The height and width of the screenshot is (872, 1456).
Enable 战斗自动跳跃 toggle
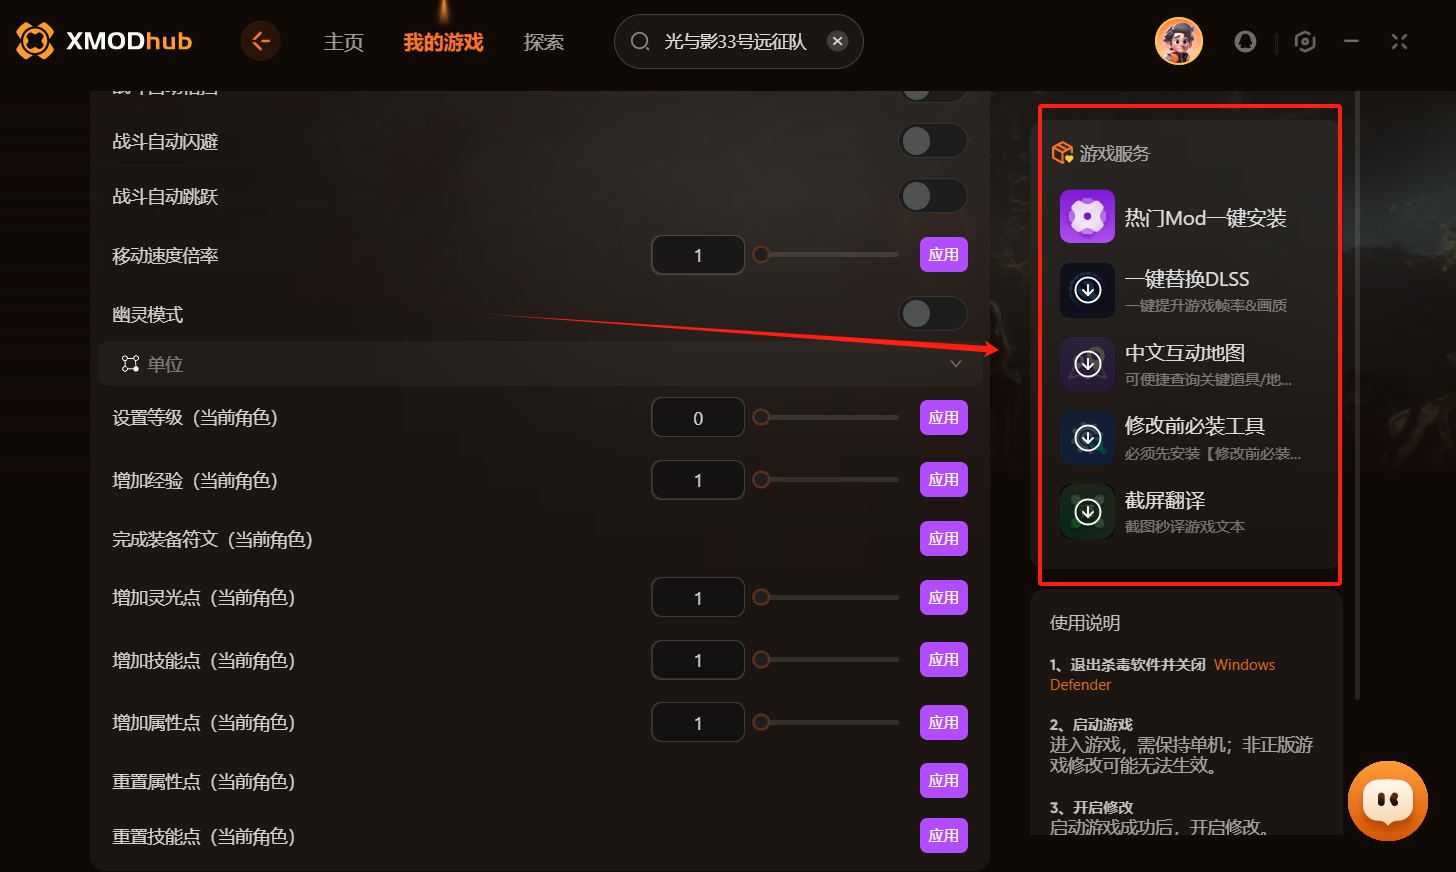pyautogui.click(x=933, y=195)
